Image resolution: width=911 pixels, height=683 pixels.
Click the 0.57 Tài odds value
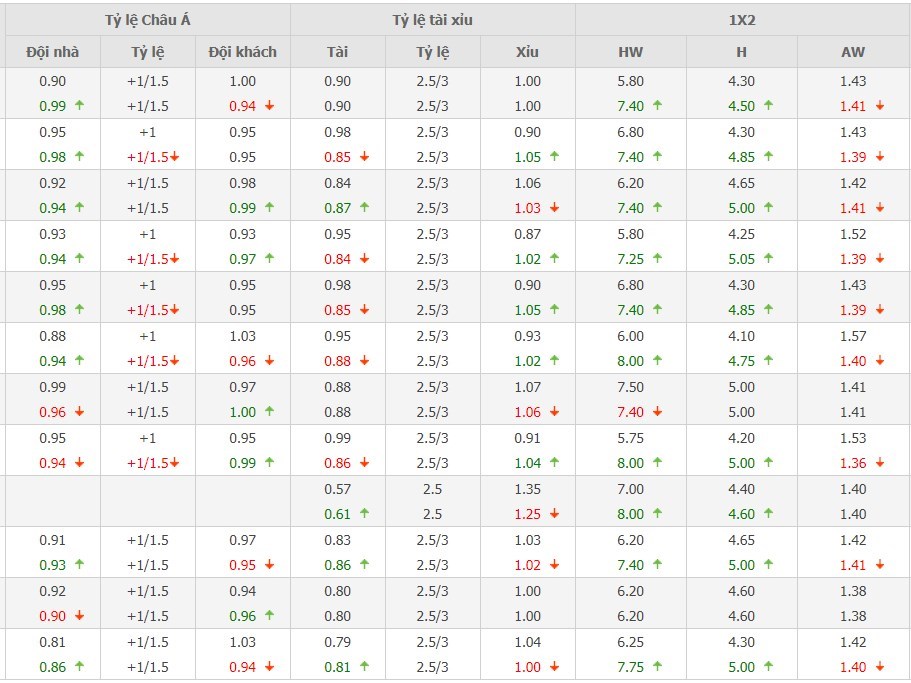tap(337, 489)
